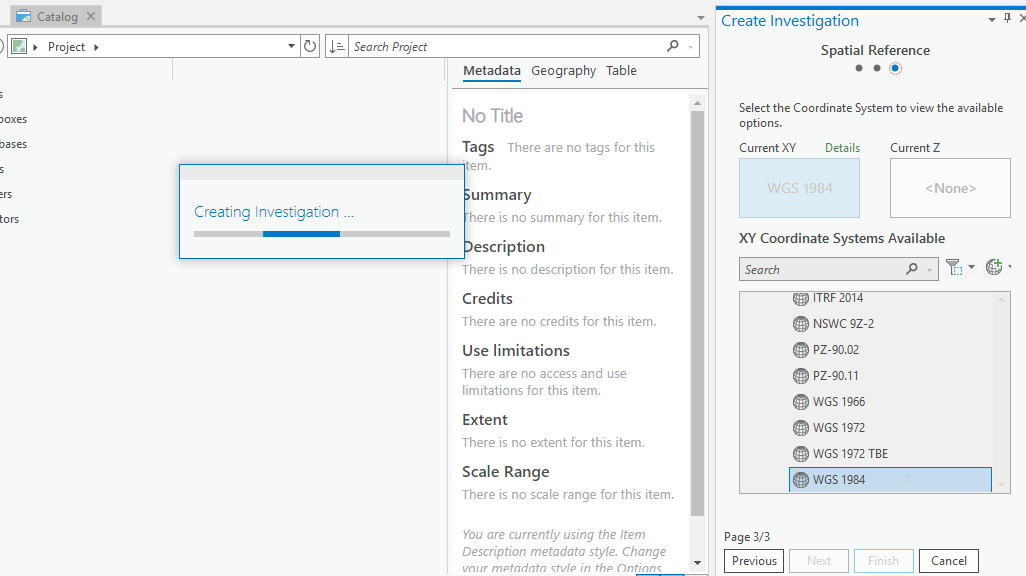Click the Creating Investigation progress bar
Screen dimensions: 1026x576
tap(320, 232)
